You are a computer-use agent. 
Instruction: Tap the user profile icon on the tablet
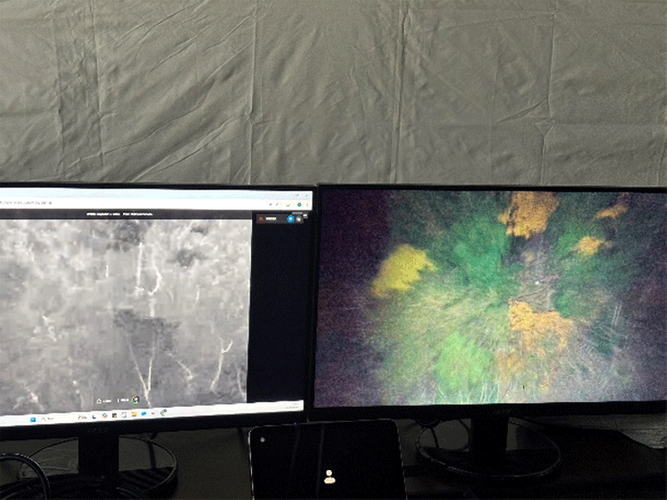click(x=329, y=477)
